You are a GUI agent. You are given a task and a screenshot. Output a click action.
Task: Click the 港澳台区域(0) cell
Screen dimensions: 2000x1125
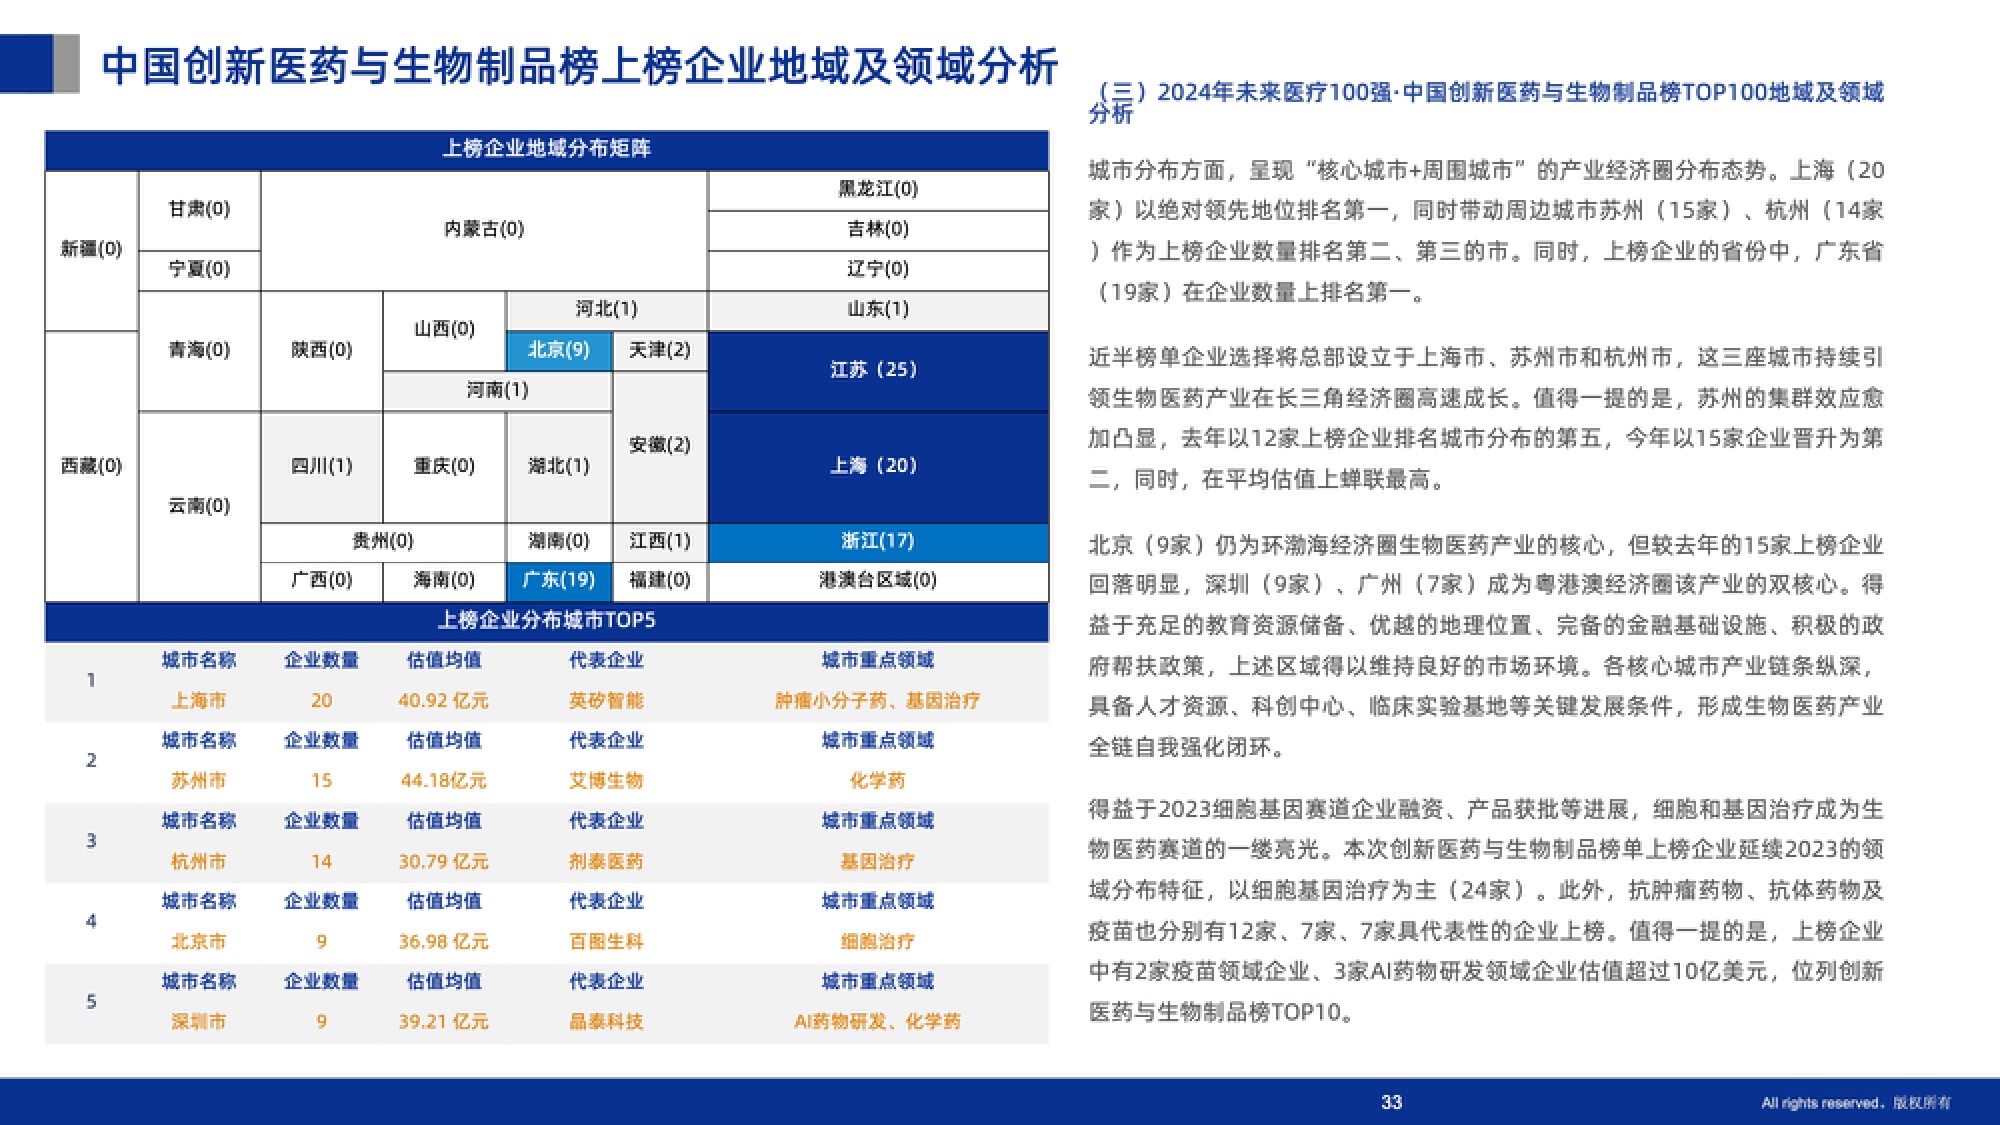click(x=877, y=580)
